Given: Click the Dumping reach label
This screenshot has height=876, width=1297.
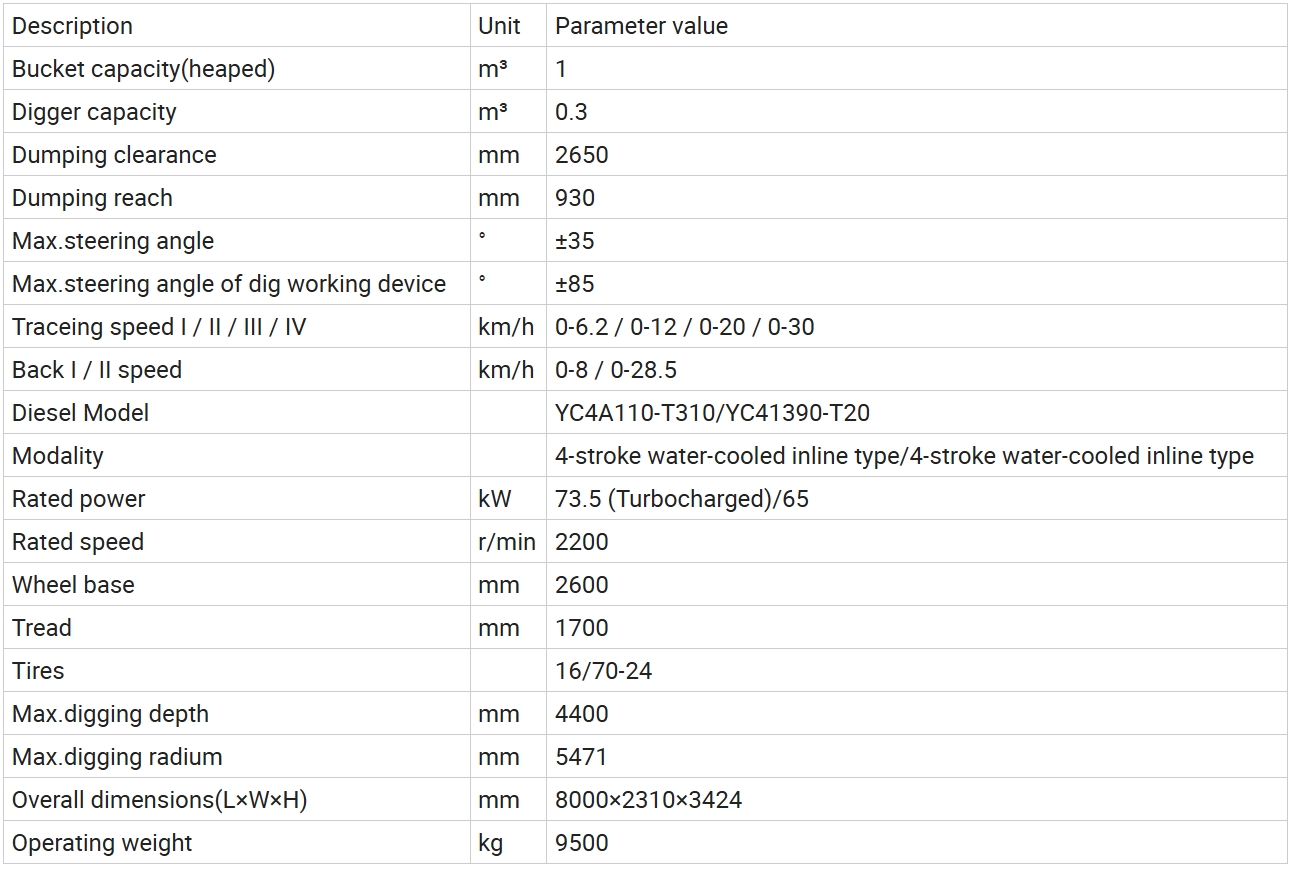Looking at the screenshot, I should tap(92, 198).
